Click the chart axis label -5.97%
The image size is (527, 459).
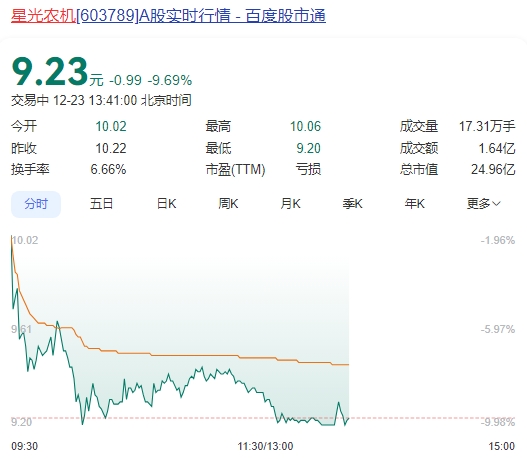(498, 329)
